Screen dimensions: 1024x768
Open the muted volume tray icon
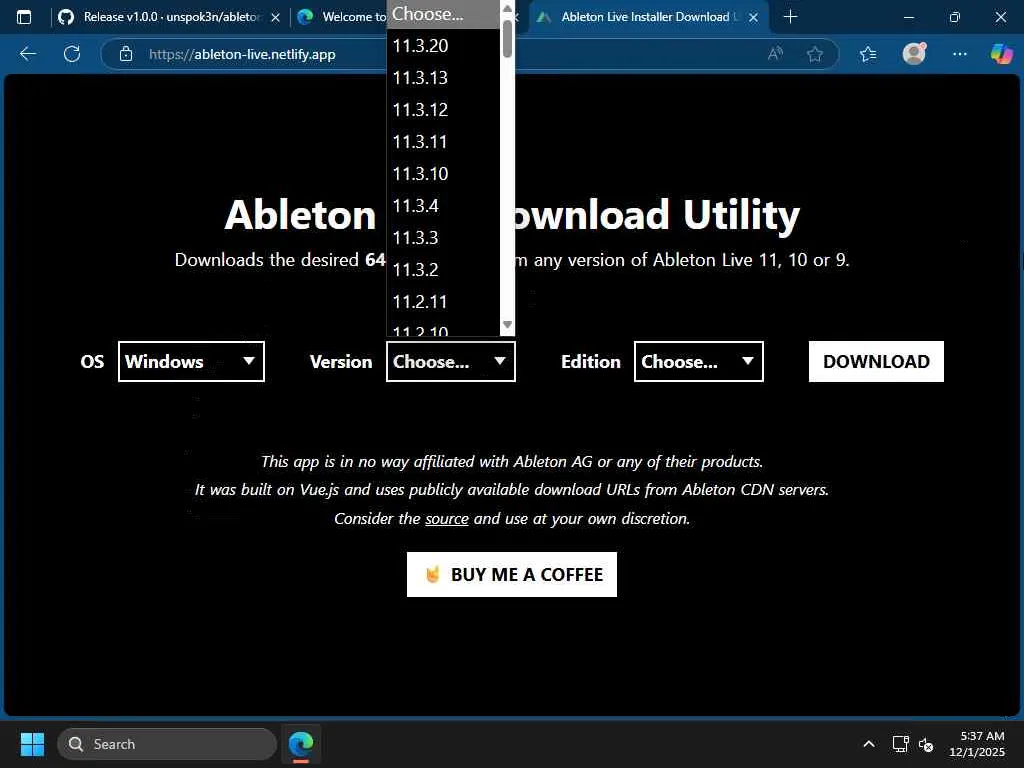[x=925, y=744]
